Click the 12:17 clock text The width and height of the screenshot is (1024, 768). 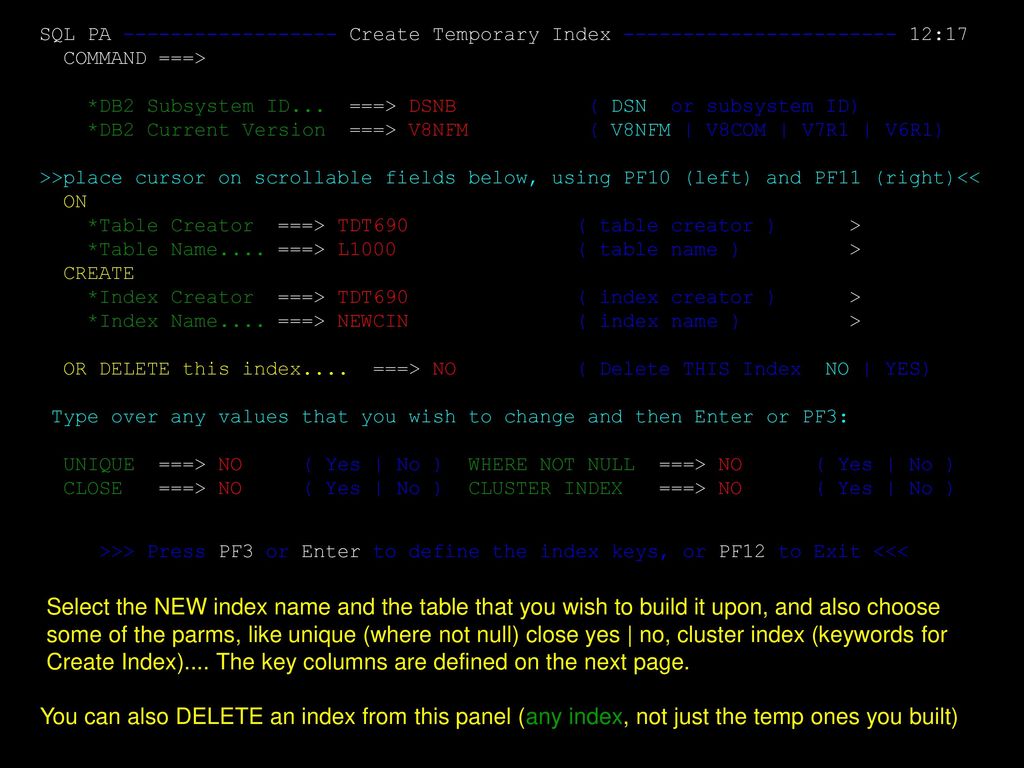click(938, 35)
